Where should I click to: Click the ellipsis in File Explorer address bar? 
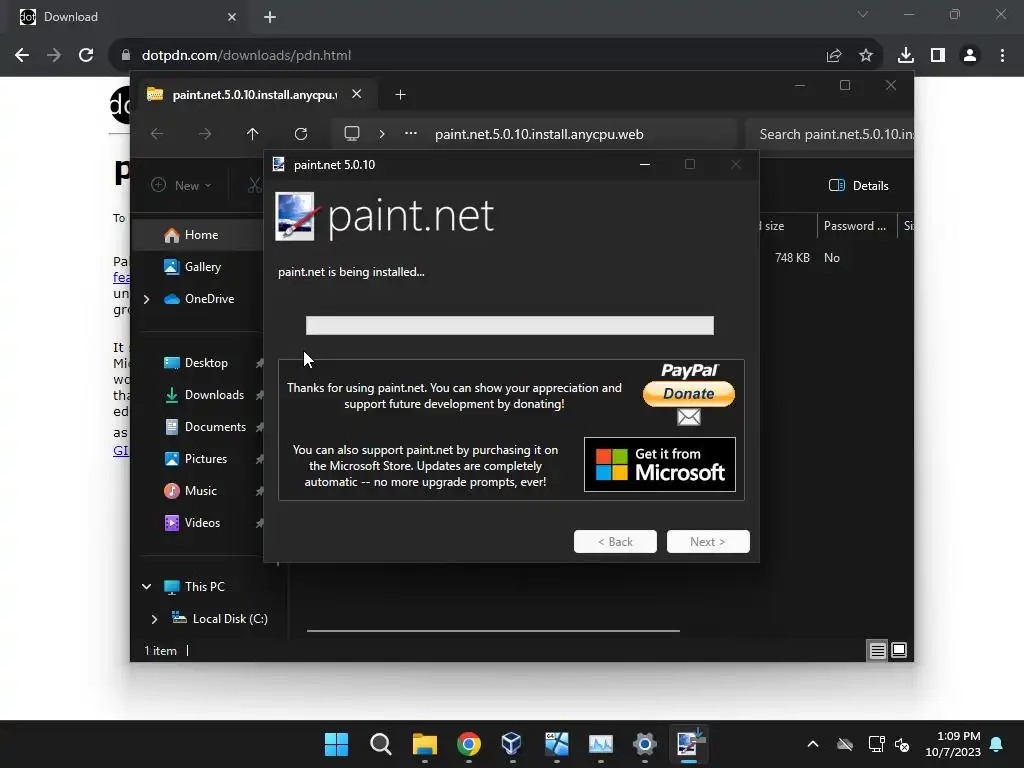[x=411, y=133]
